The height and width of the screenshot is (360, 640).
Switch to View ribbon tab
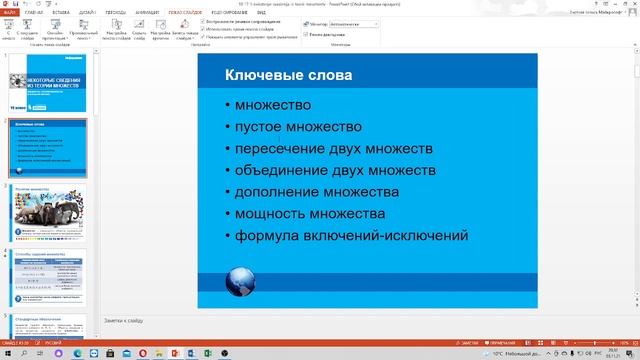point(261,12)
